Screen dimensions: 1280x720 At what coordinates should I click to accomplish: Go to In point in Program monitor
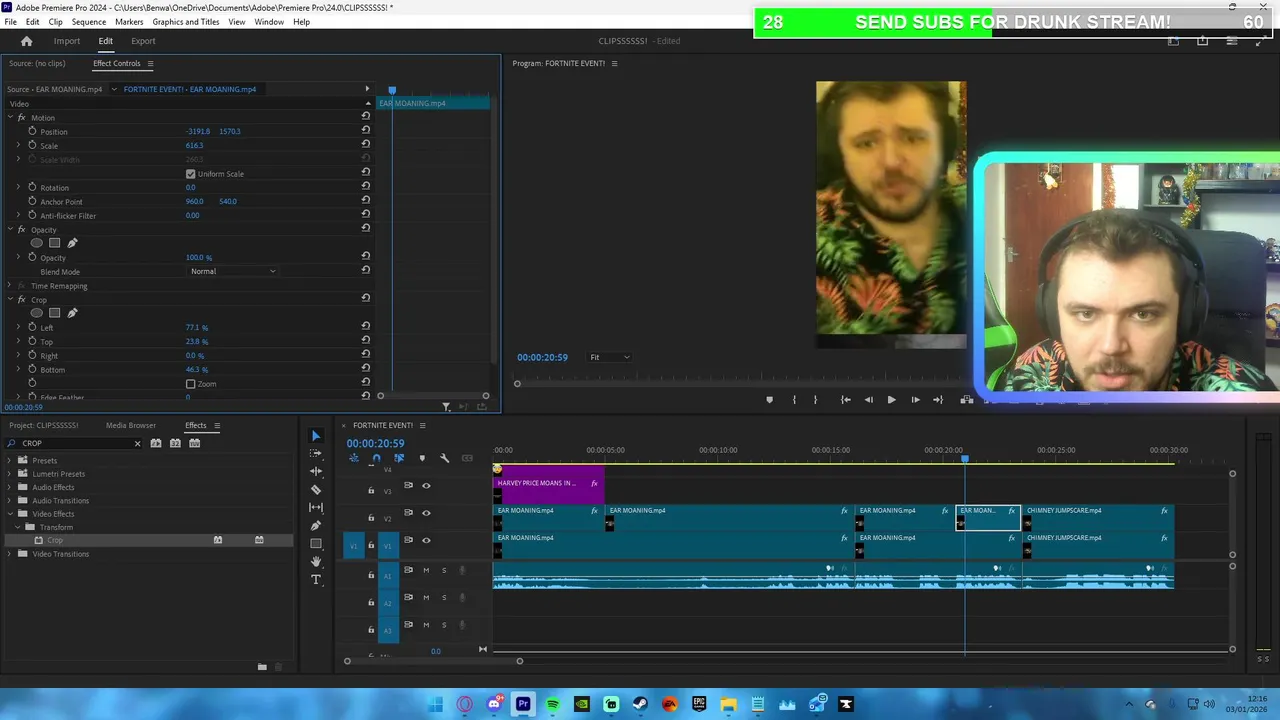[x=845, y=400]
